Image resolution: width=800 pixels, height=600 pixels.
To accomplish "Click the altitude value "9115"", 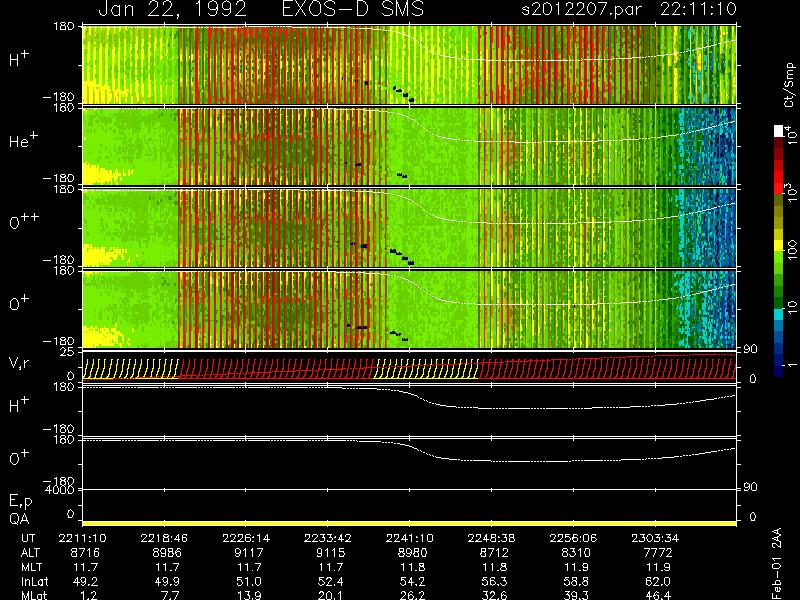I will (331, 553).
